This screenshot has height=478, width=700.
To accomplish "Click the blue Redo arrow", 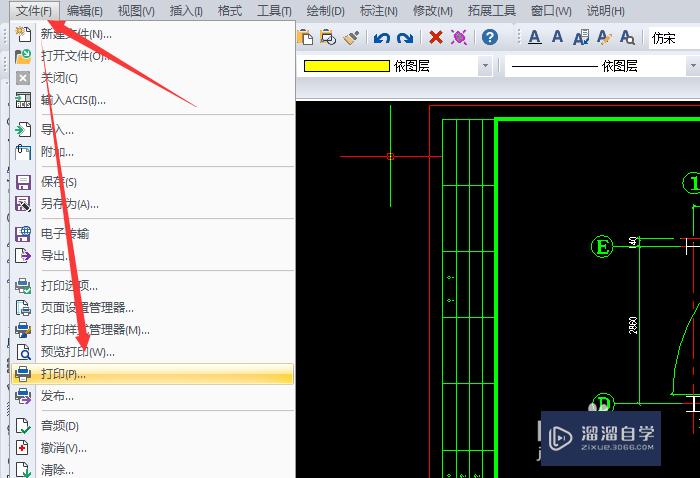I will click(x=405, y=38).
